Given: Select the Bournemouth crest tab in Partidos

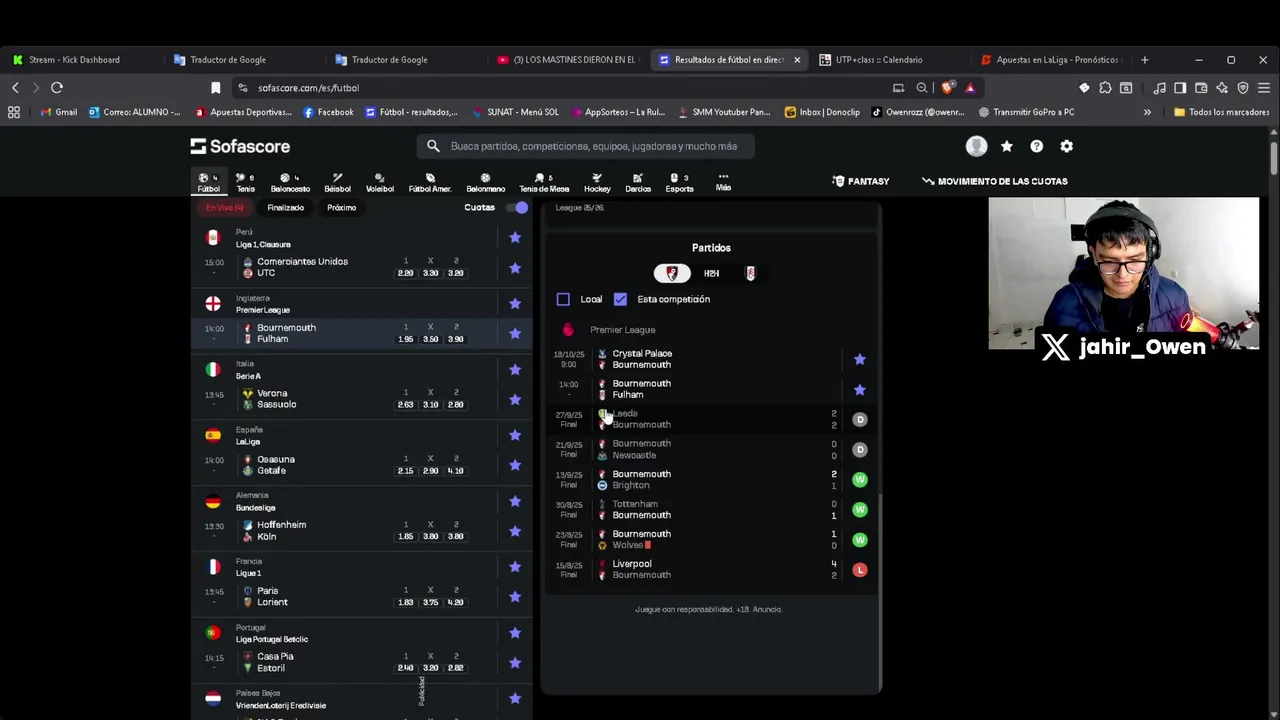Looking at the screenshot, I should [672, 273].
